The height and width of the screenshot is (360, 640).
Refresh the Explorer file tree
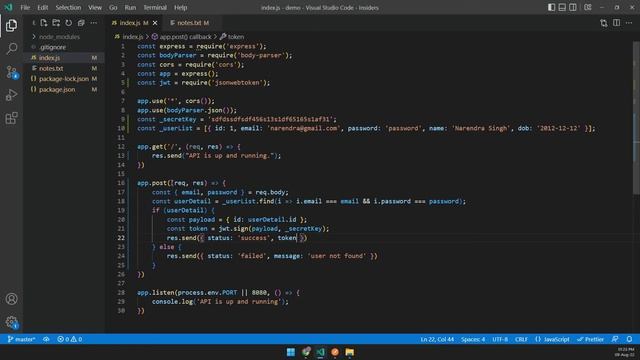[69, 23]
